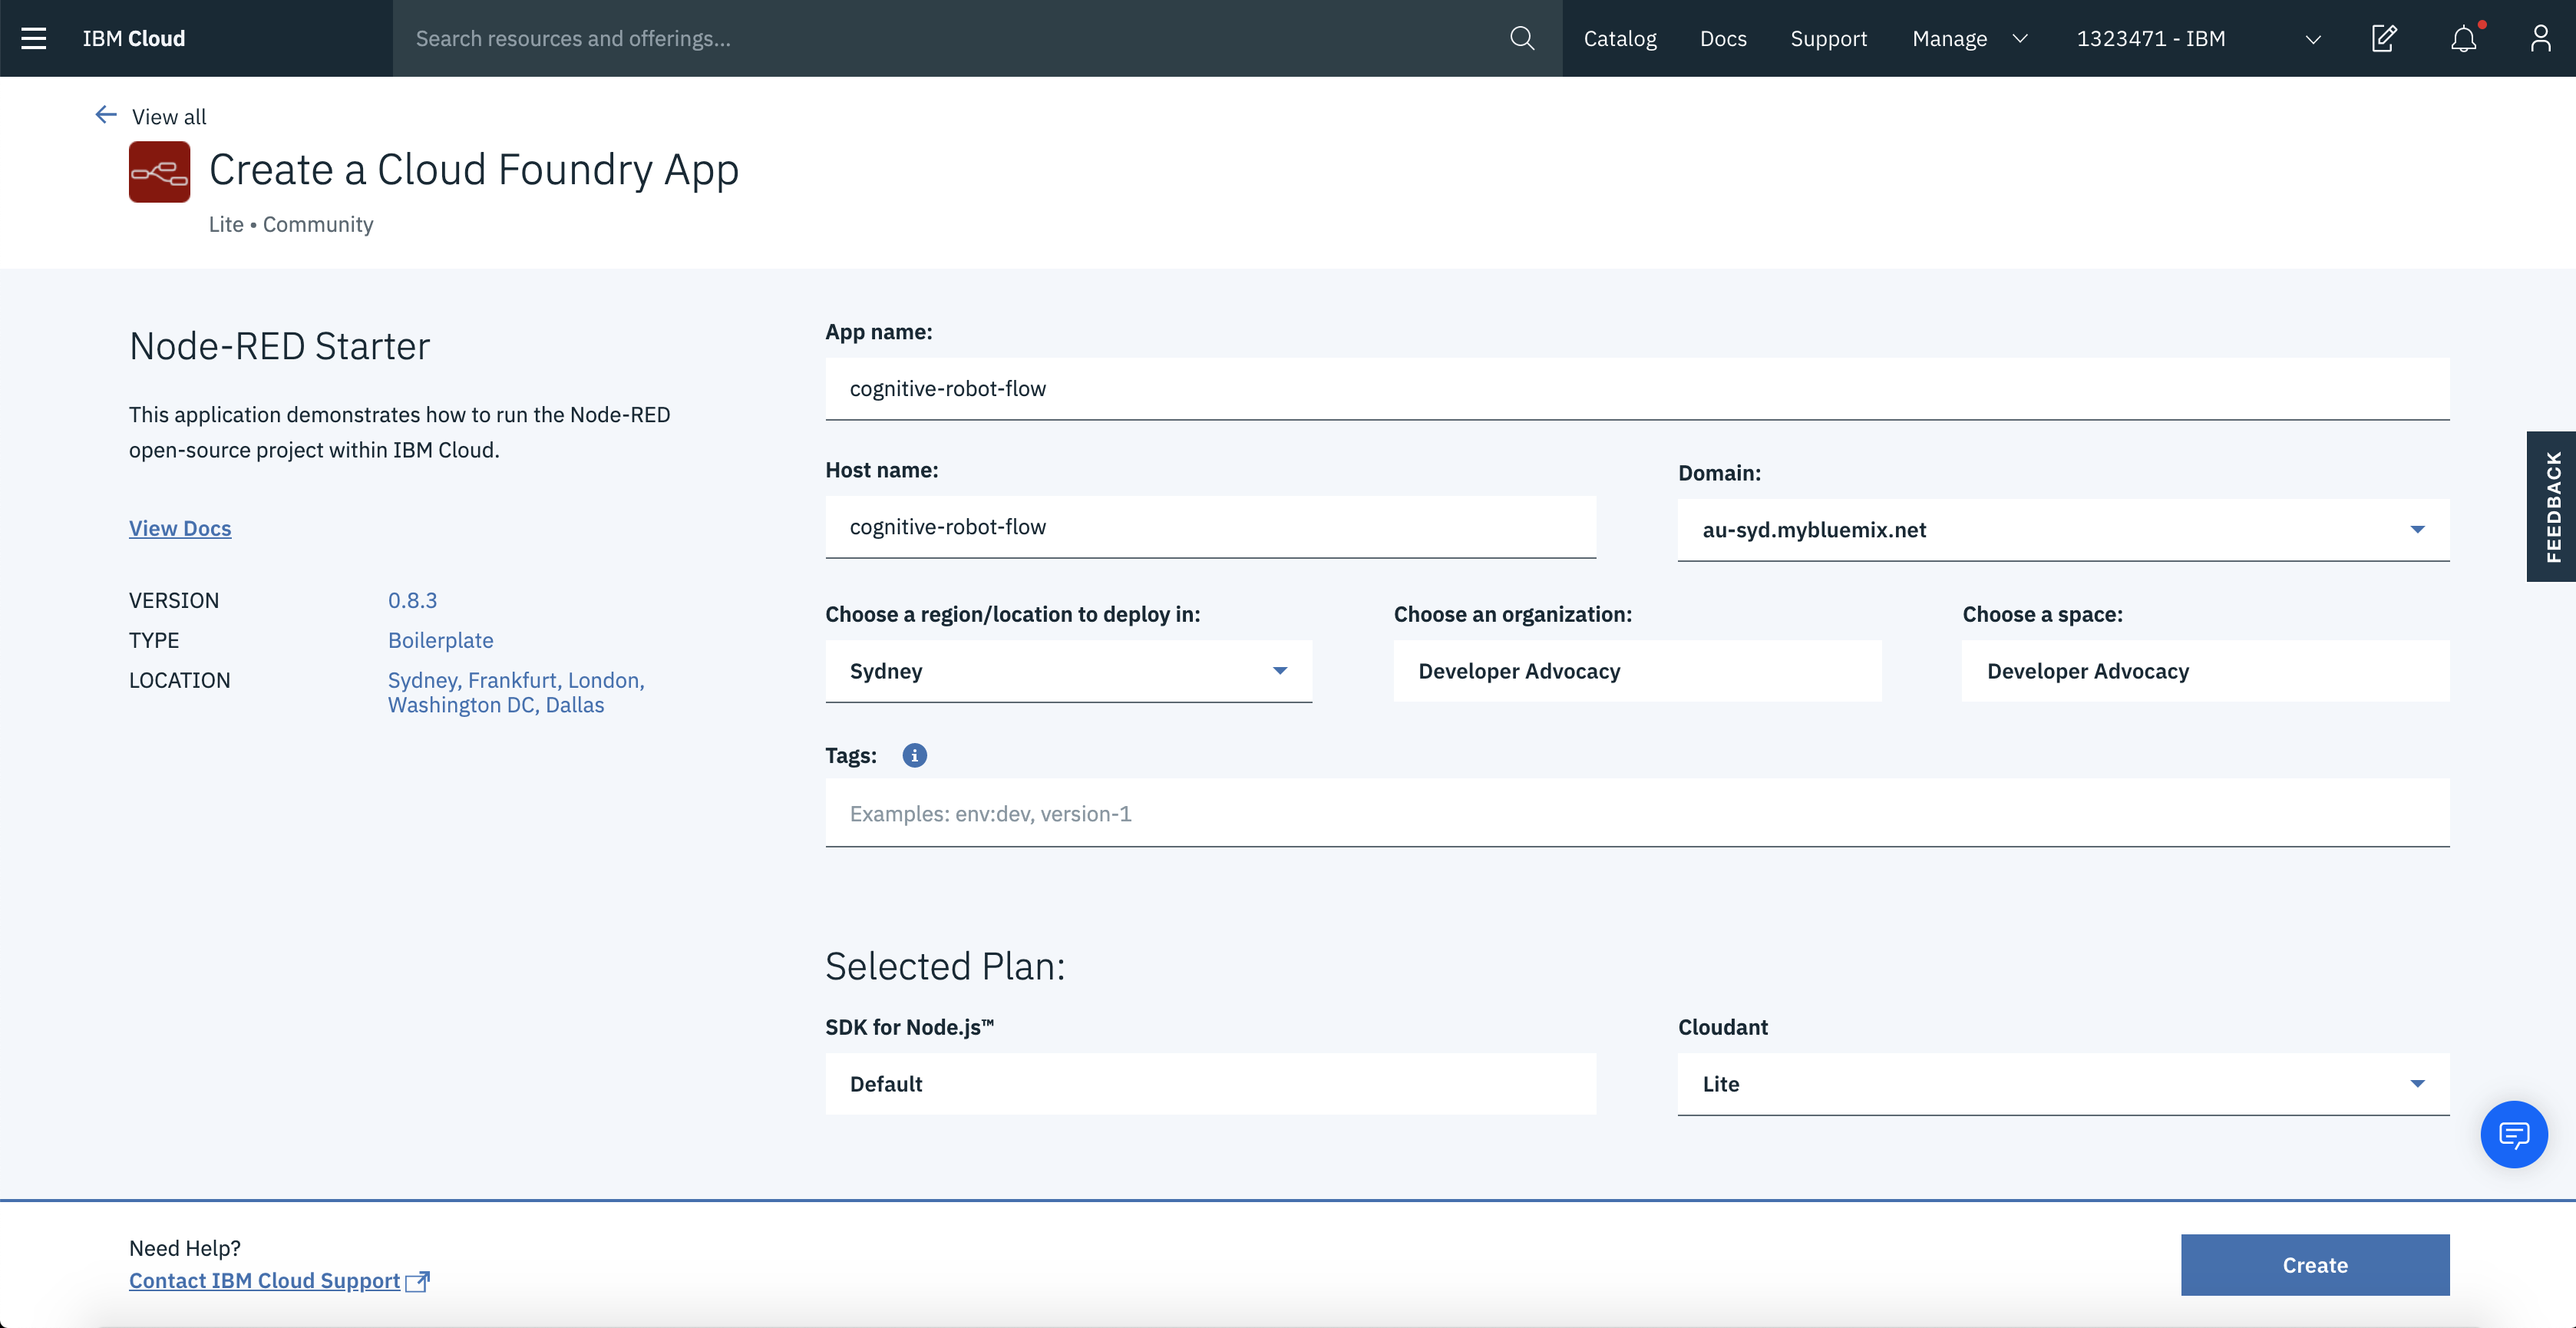Click the Host name input field
2576x1328 pixels.
coord(1210,527)
